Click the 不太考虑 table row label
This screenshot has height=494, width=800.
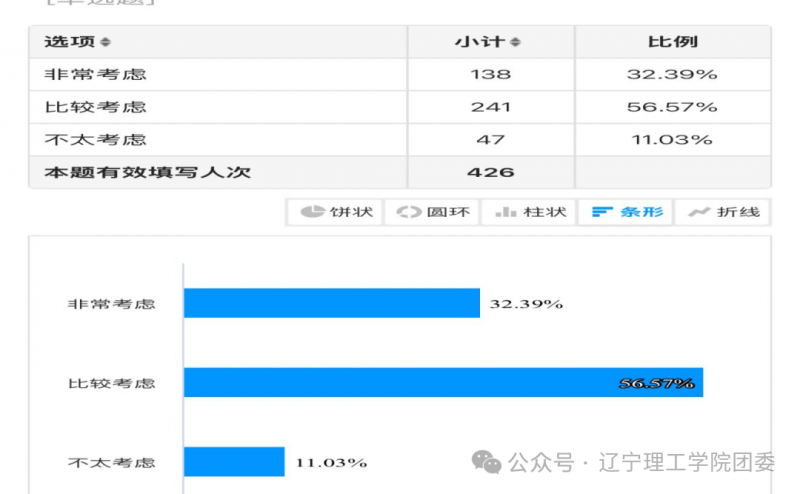(95, 140)
